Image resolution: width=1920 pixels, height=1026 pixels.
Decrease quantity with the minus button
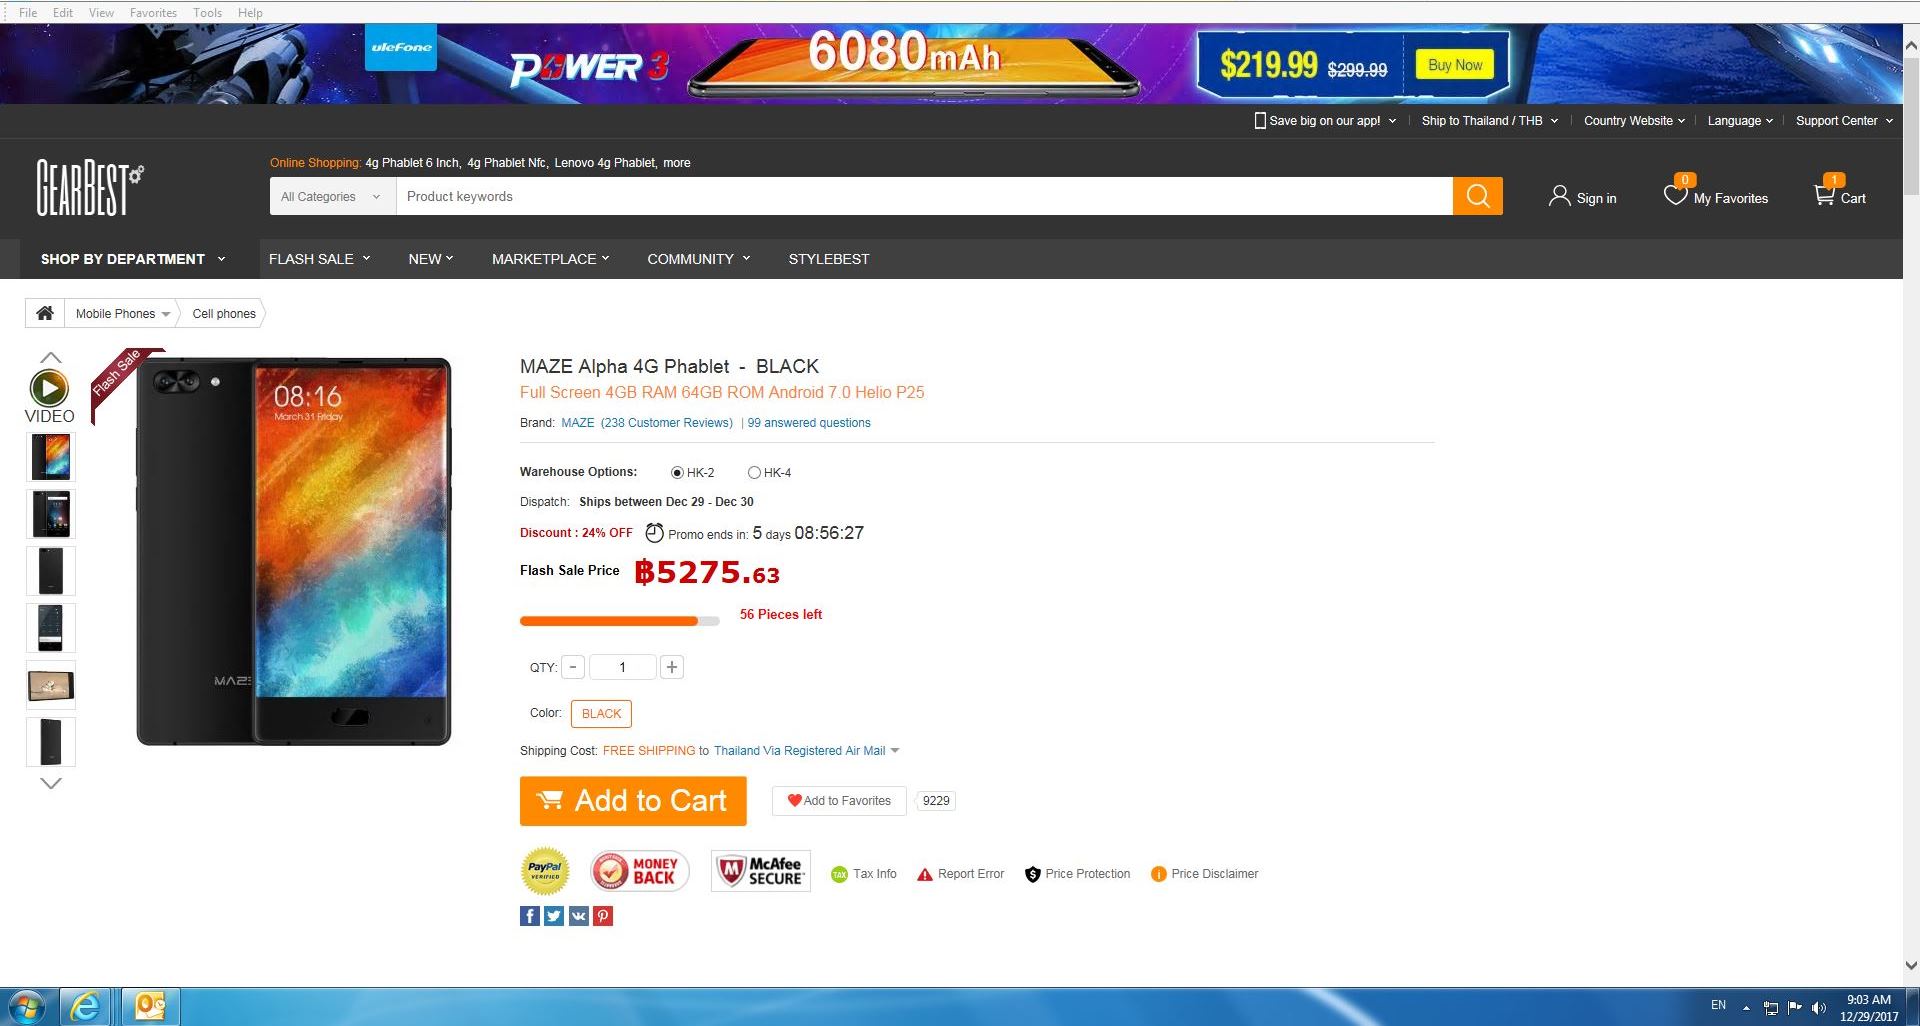pos(573,667)
